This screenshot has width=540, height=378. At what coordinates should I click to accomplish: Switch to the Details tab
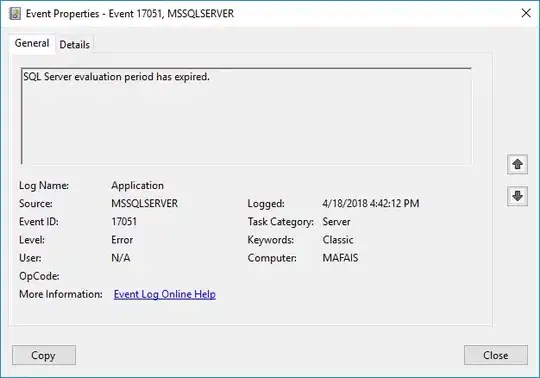[74, 44]
